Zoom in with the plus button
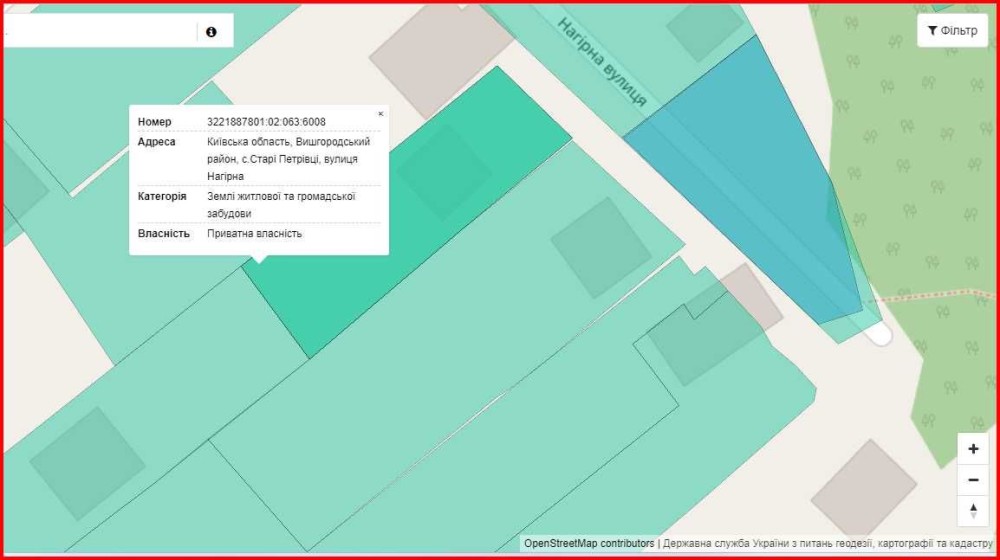Viewport: 1000px width, 560px height. (973, 449)
